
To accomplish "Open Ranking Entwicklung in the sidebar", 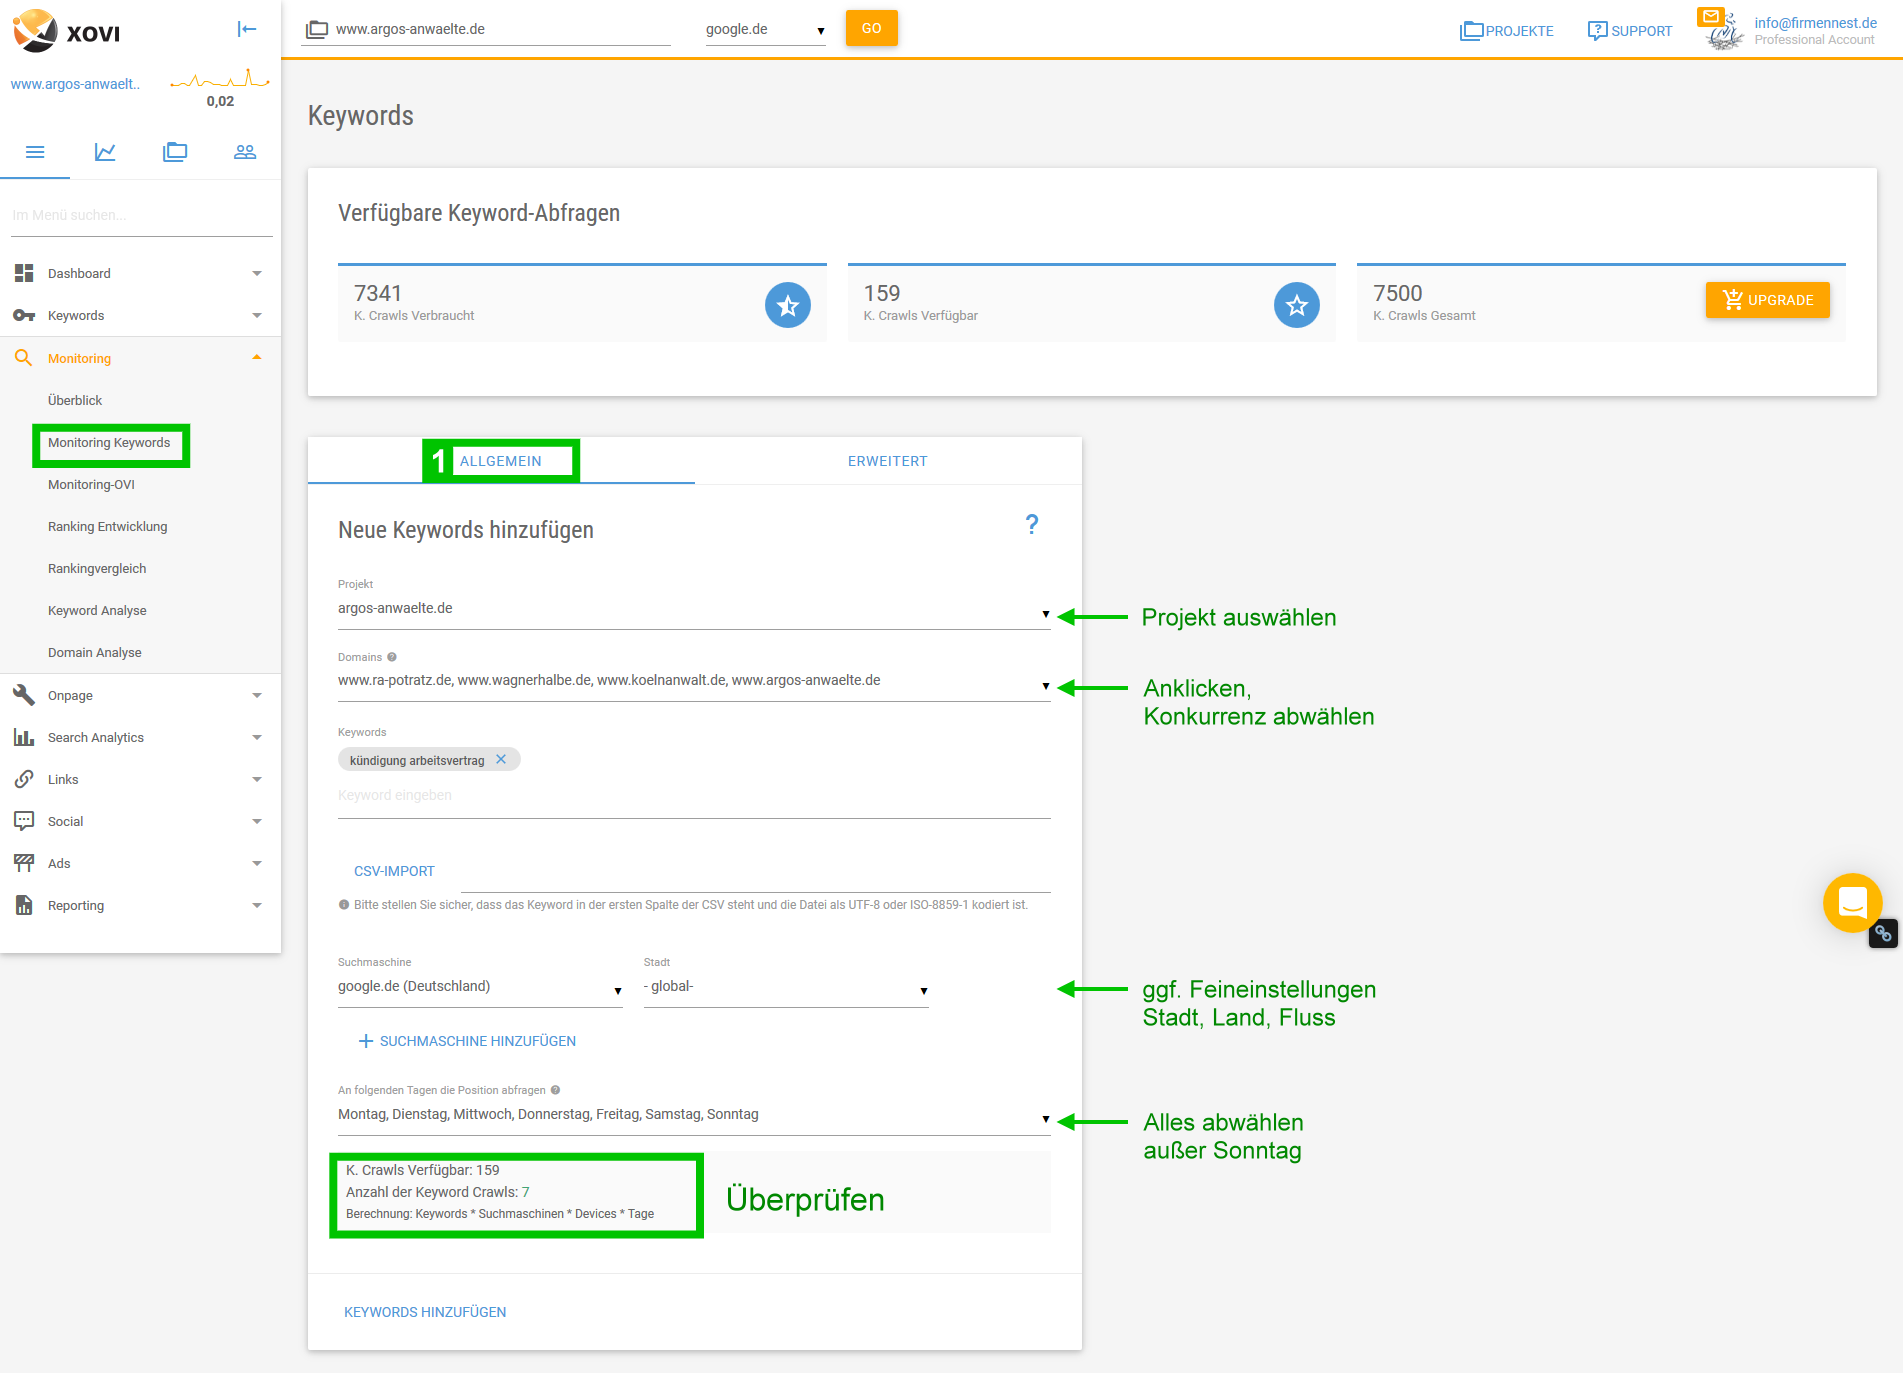I will pos(108,527).
